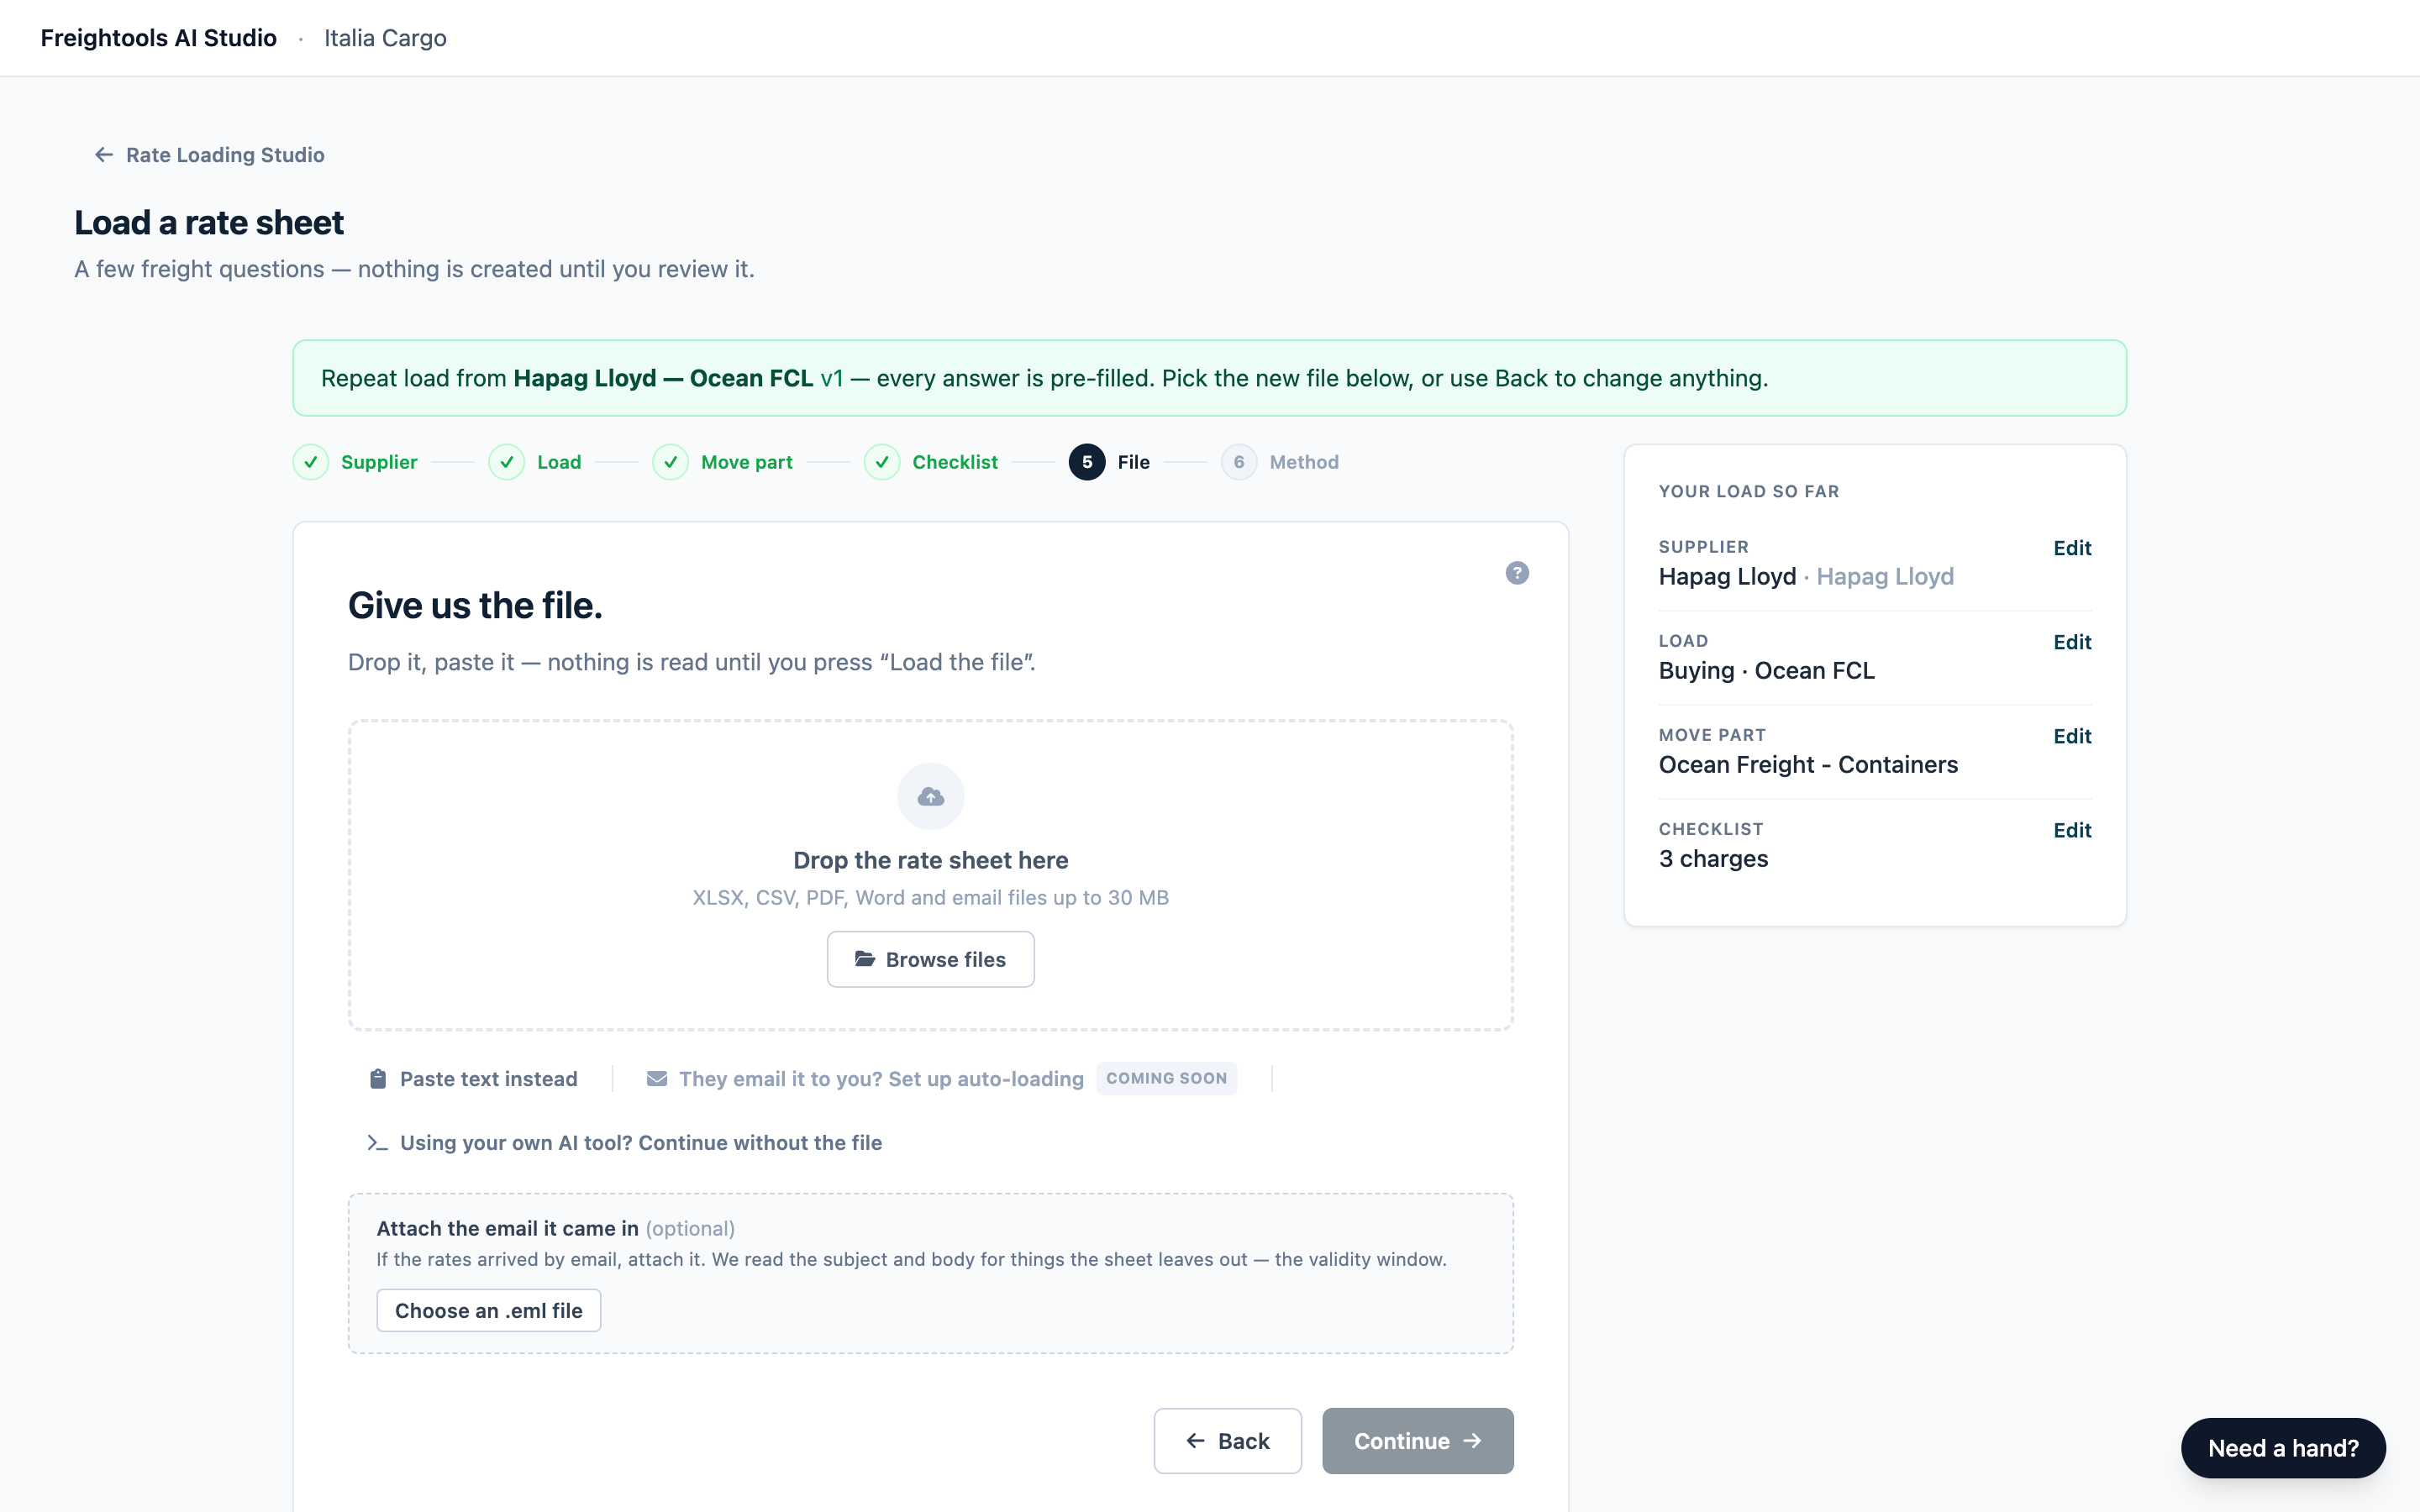Click the COMING SOON badge
The image size is (2420, 1512).
pos(1167,1078)
